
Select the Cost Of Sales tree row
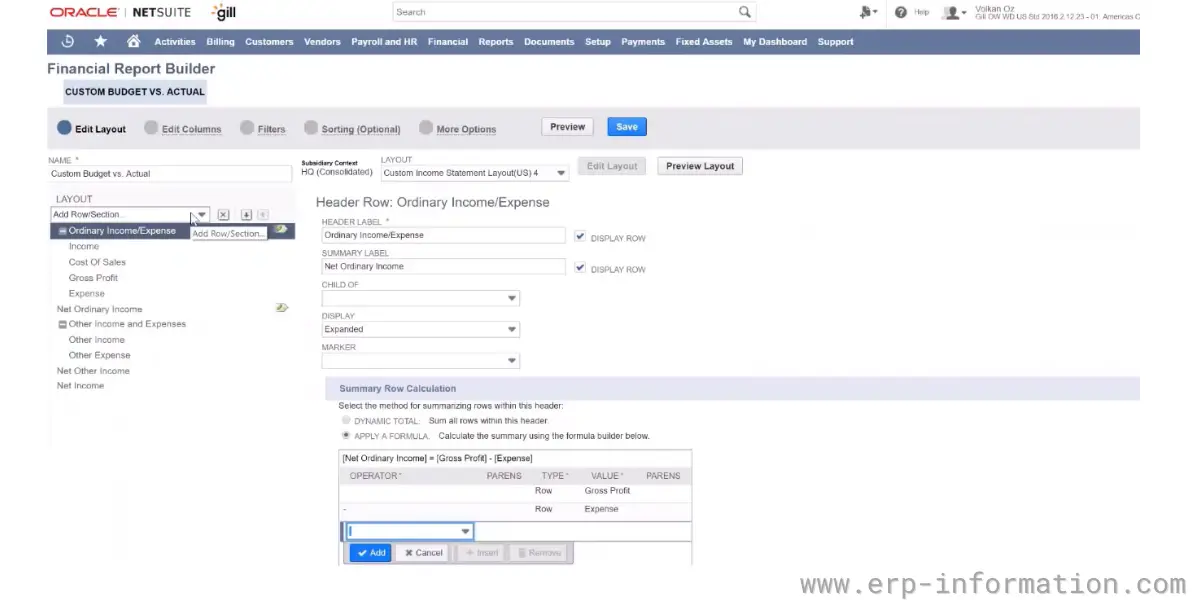point(97,262)
